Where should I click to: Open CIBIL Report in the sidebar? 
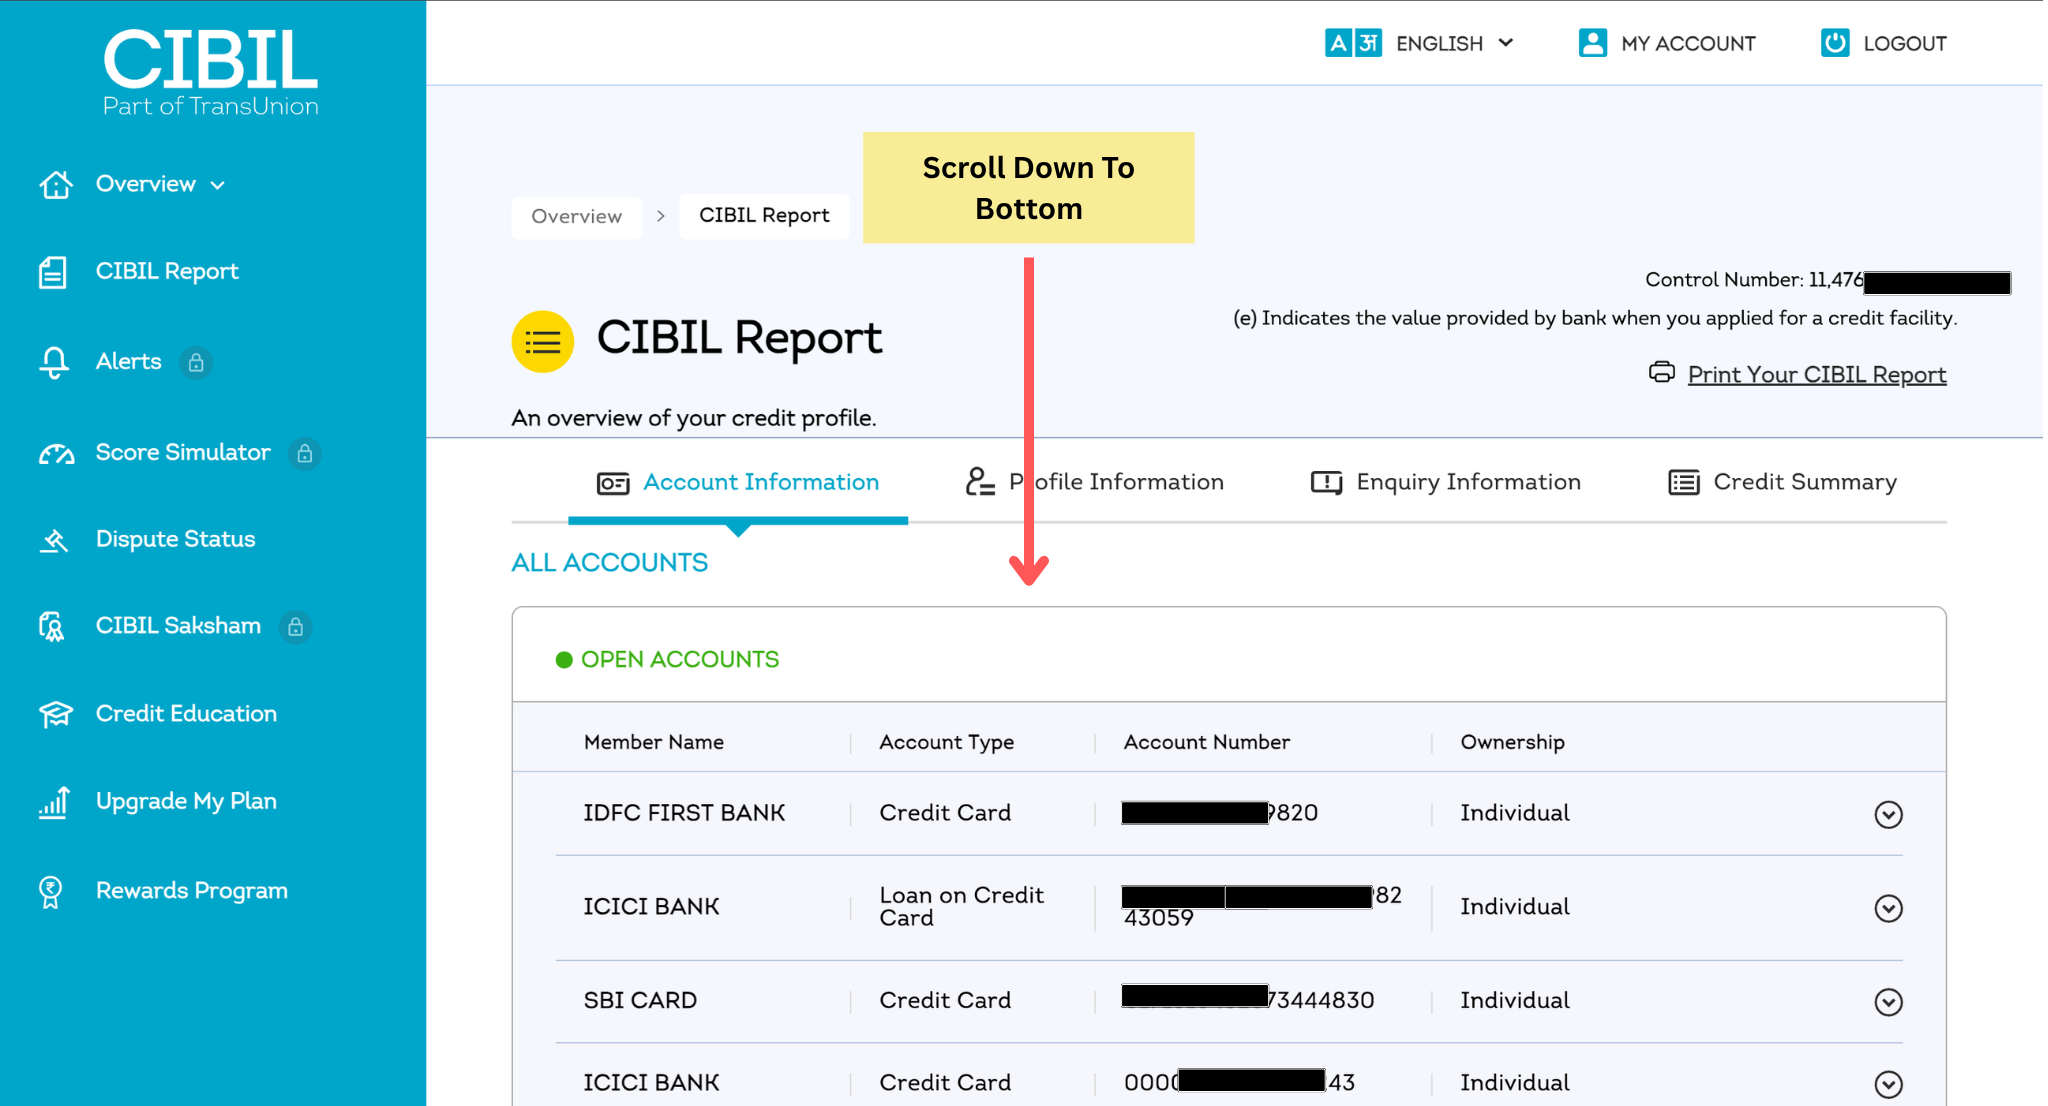point(167,271)
